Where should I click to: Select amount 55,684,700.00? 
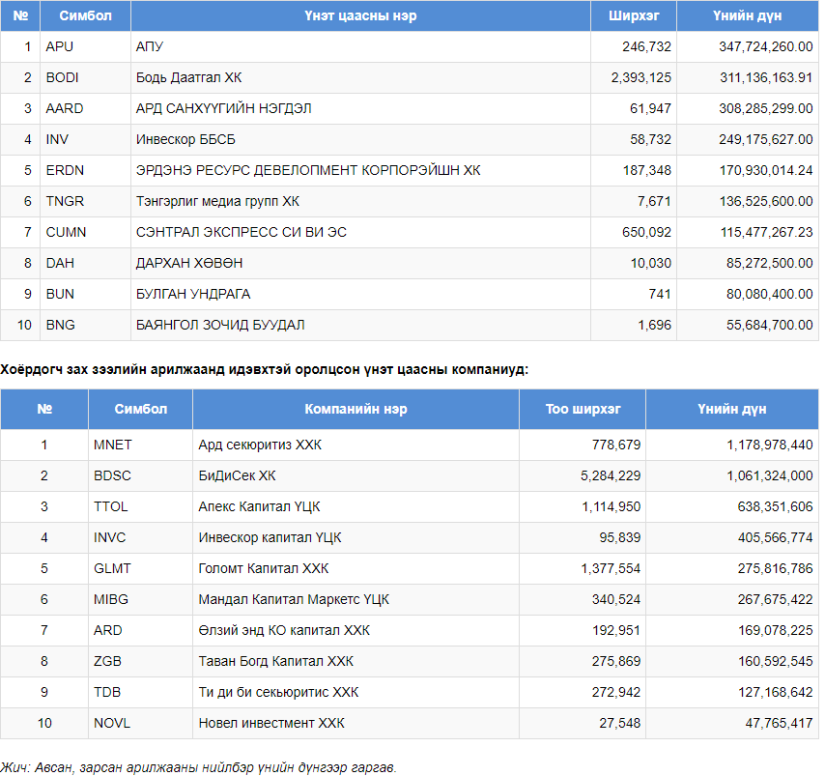[770, 325]
